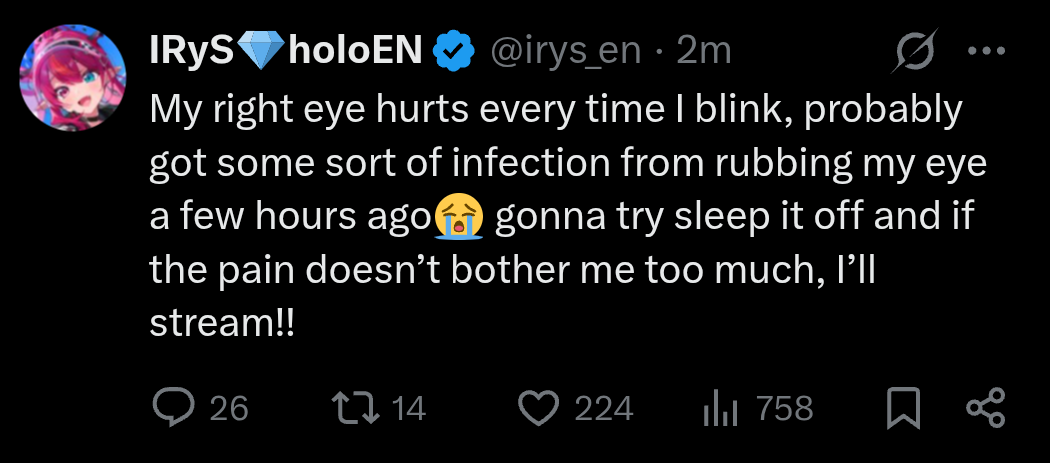Click the reply count showing 26

230,408
